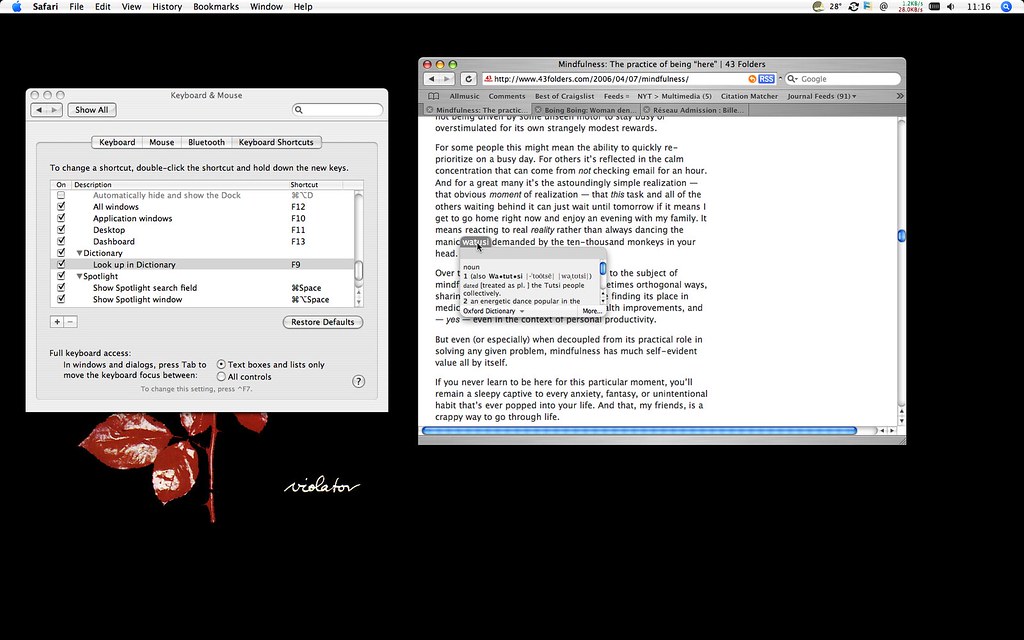Open the bookmarks book icon in Safari

pos(434,96)
